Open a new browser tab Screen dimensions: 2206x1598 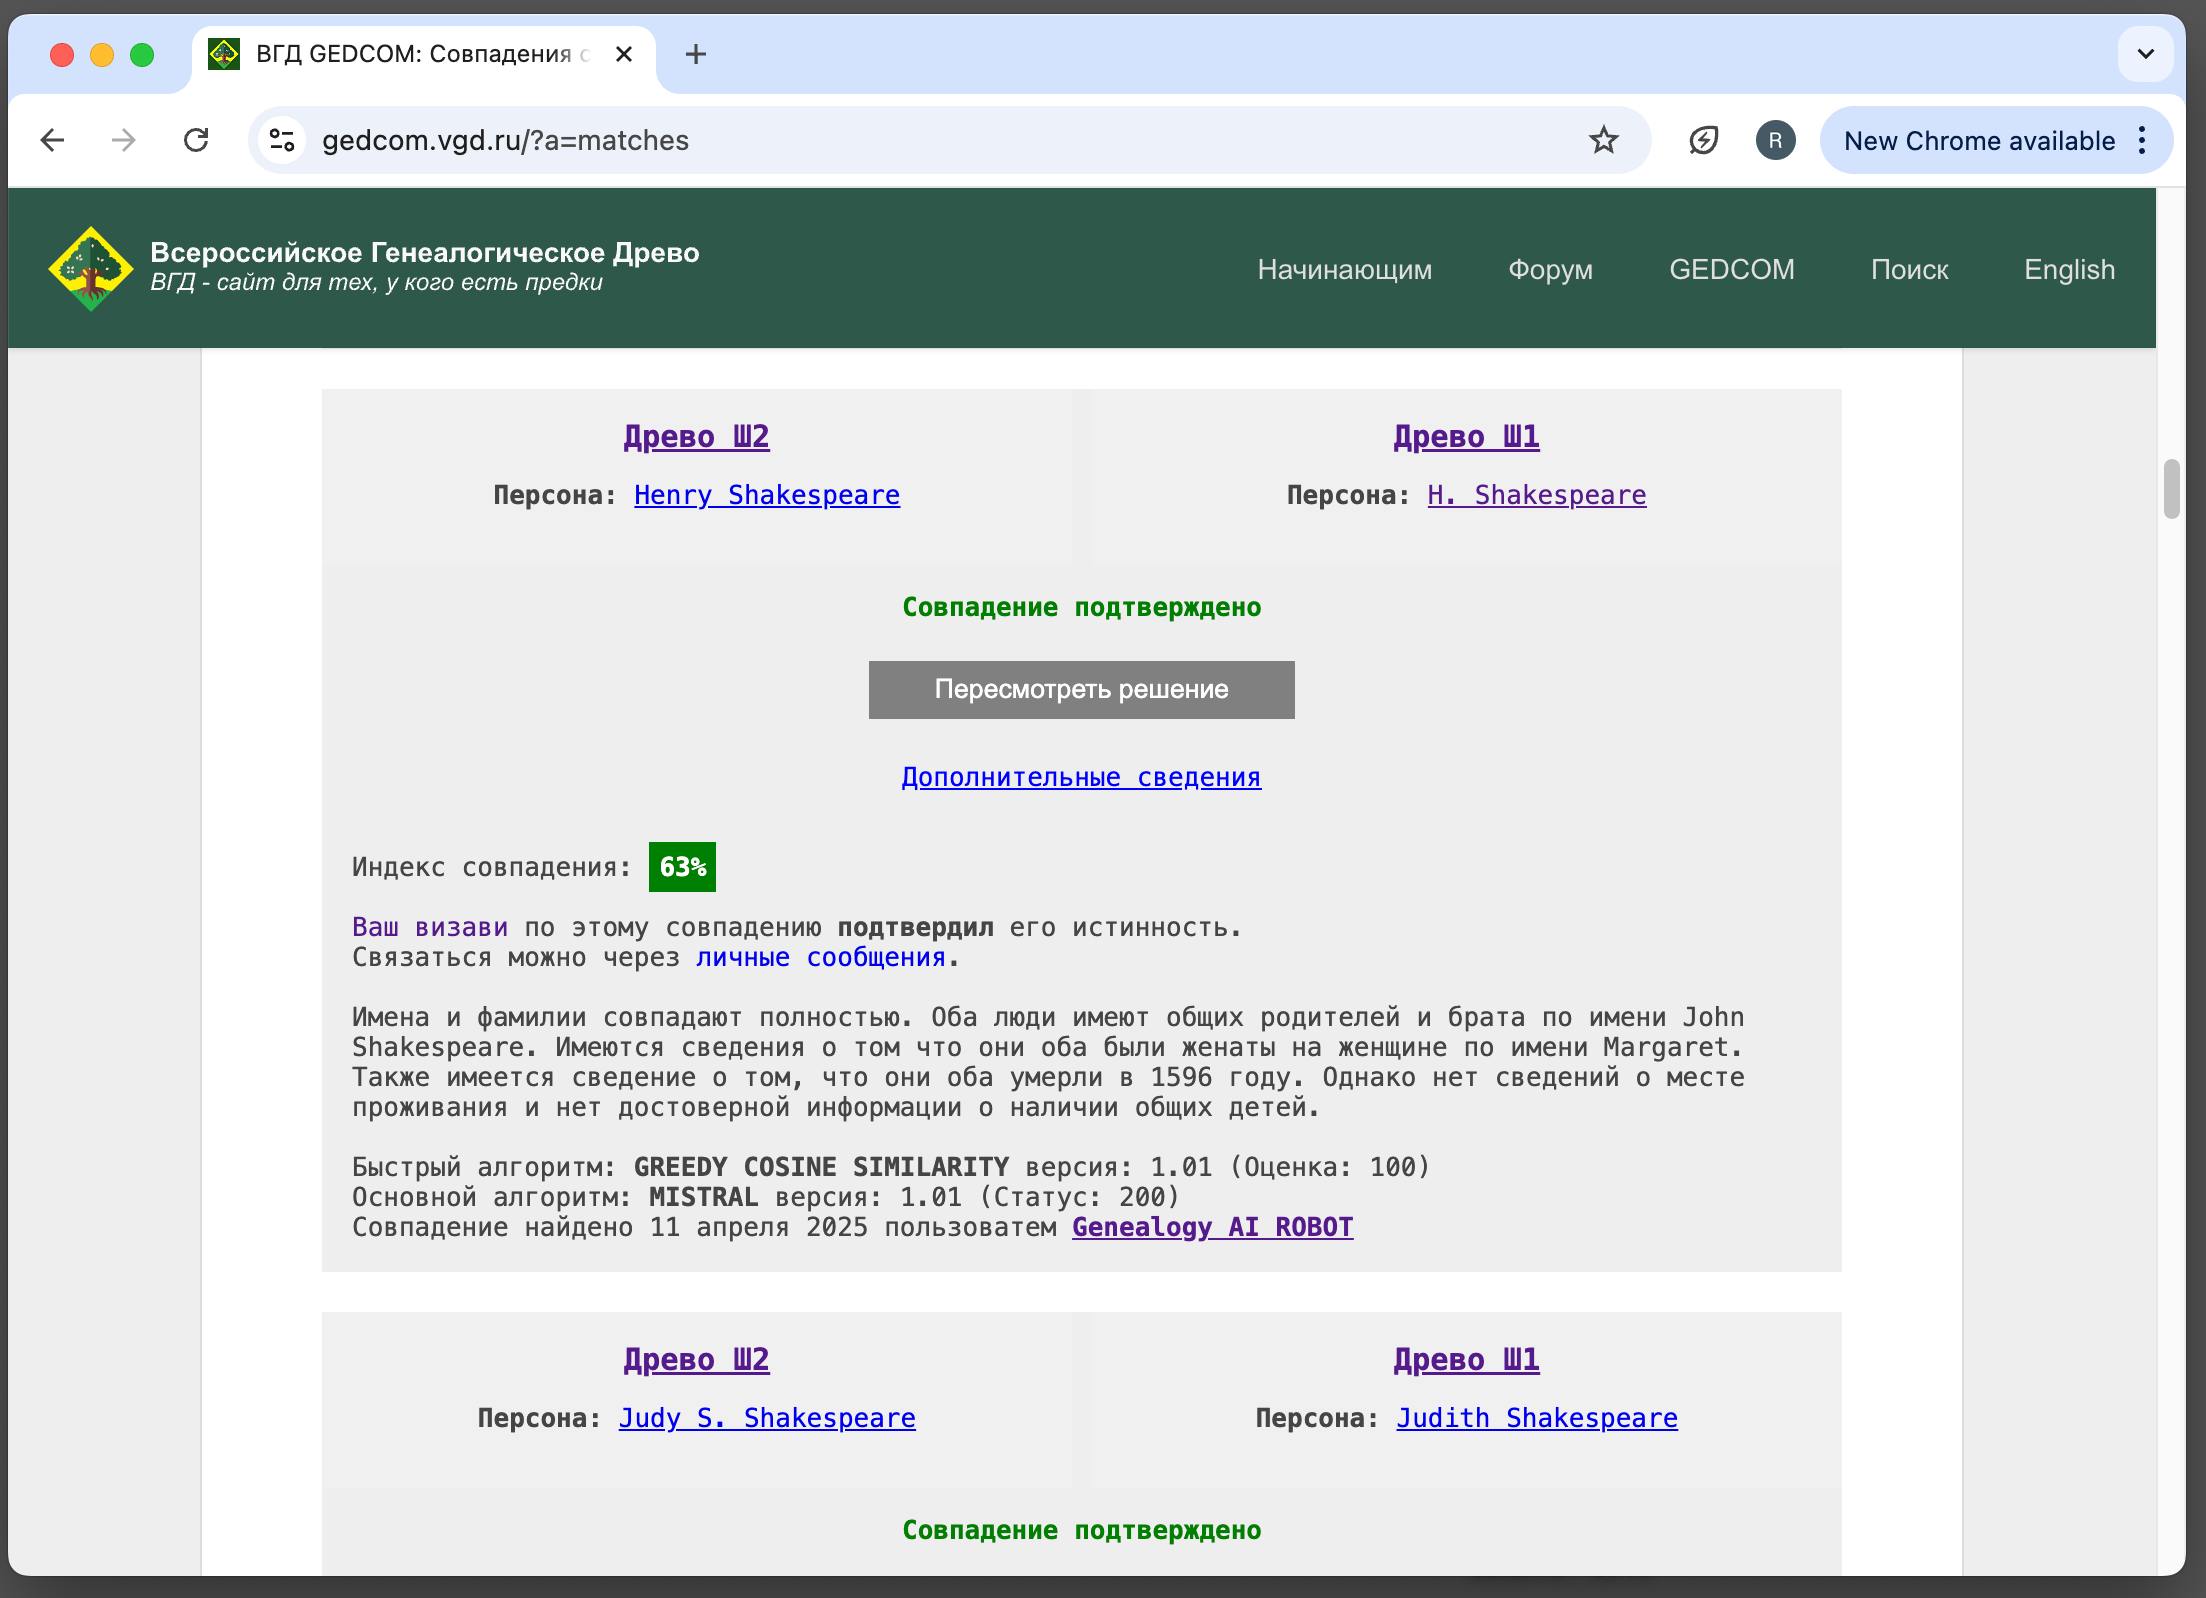696,54
